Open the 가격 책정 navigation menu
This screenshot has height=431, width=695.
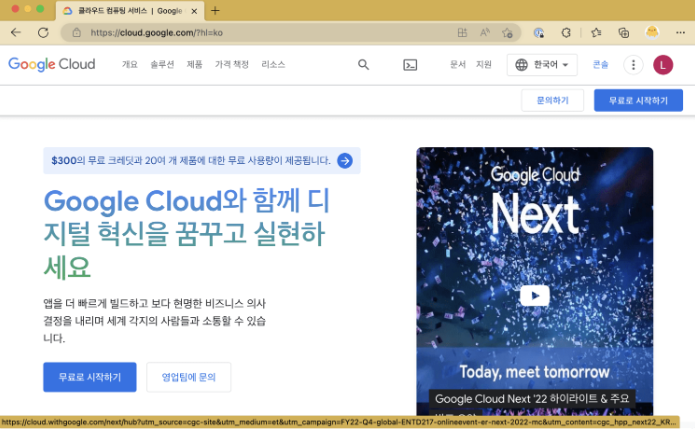(232, 65)
